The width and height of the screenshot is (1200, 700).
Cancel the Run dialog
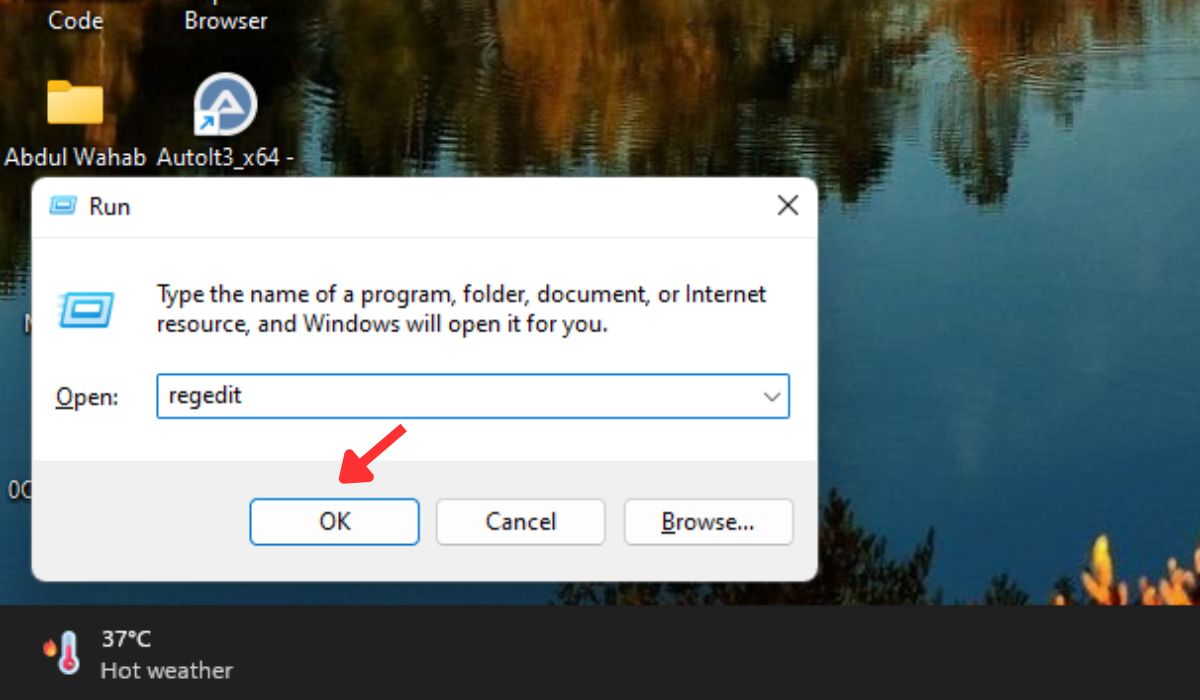[520, 521]
